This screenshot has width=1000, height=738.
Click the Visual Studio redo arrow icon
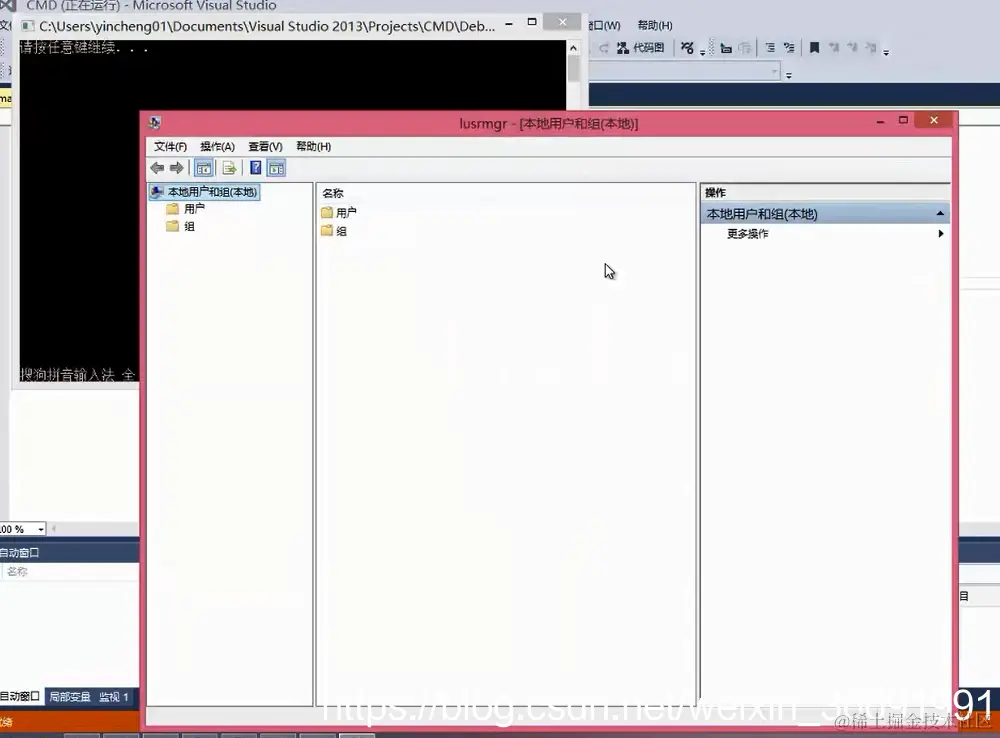(x=603, y=48)
